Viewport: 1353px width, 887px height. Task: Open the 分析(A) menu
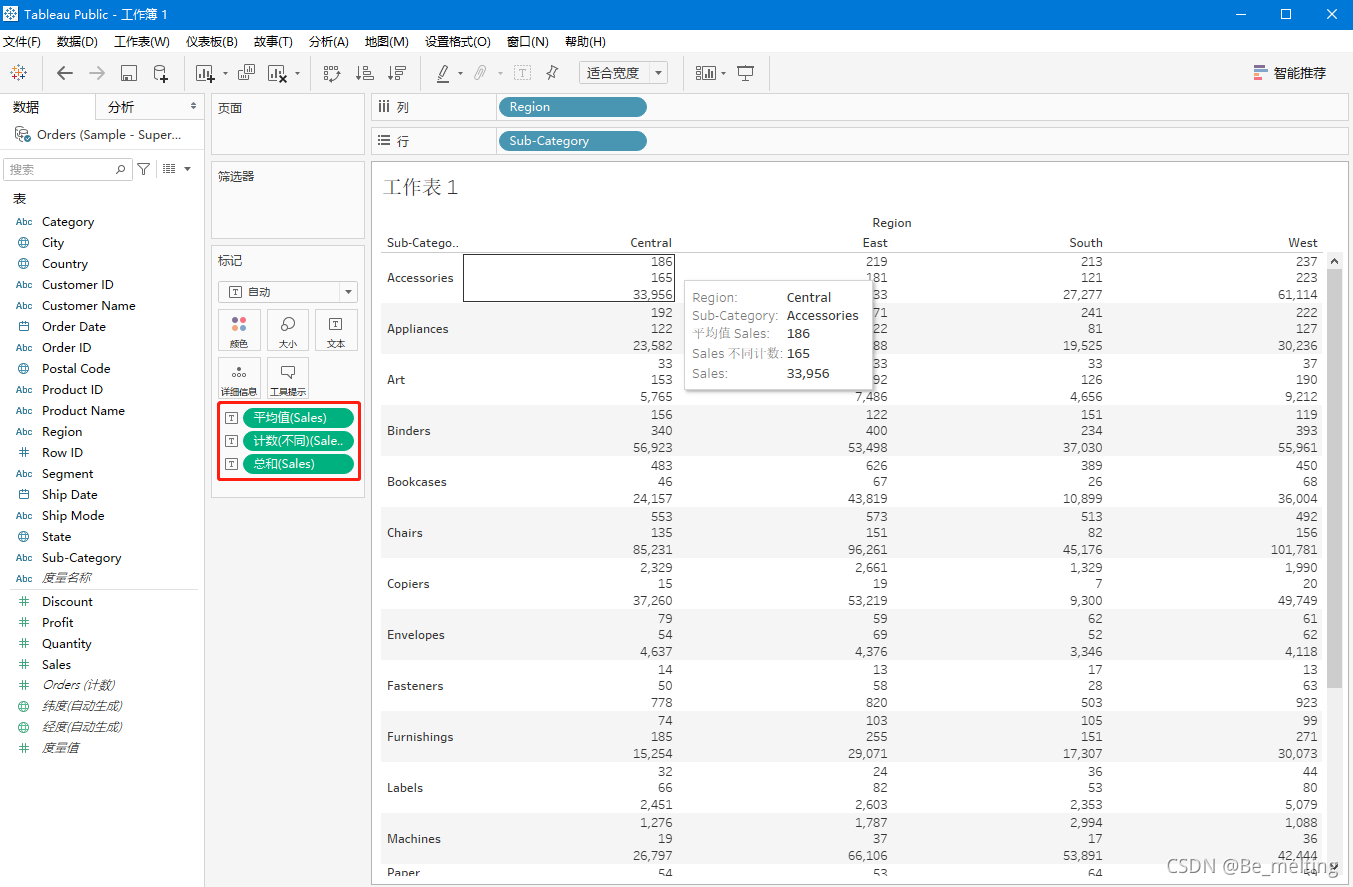[x=329, y=42]
